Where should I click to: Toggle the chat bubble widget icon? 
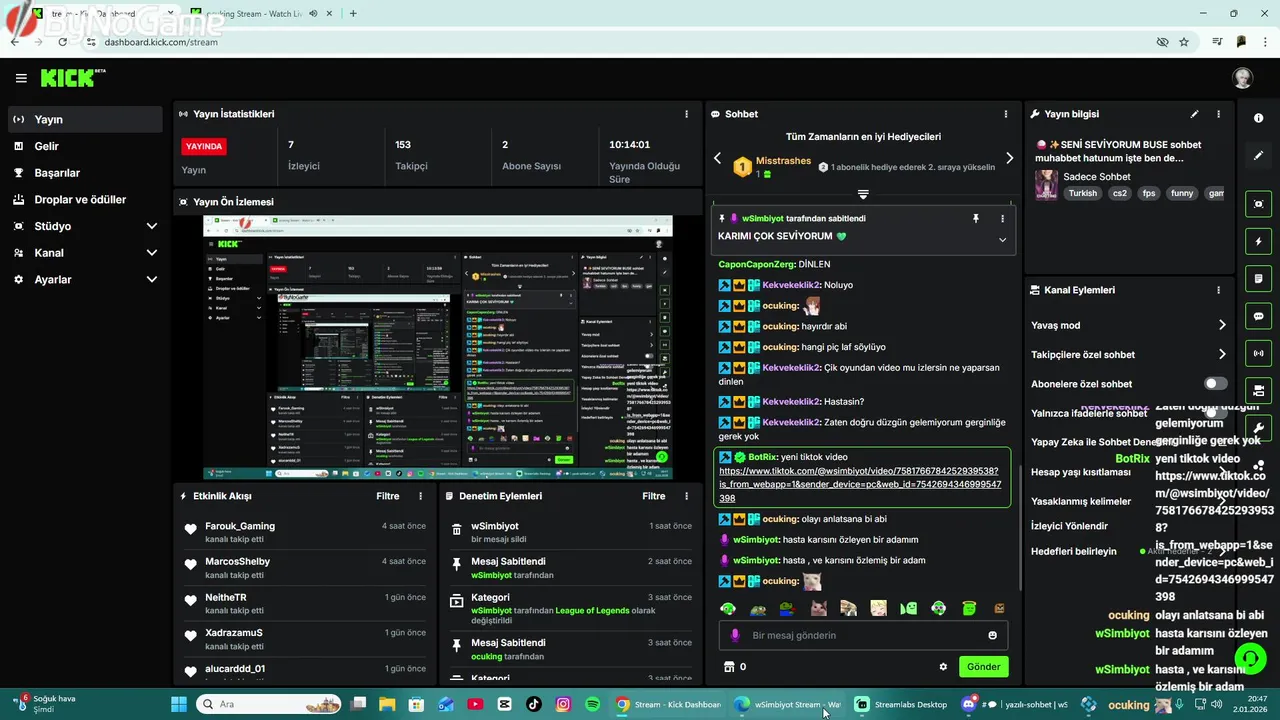click(1258, 316)
